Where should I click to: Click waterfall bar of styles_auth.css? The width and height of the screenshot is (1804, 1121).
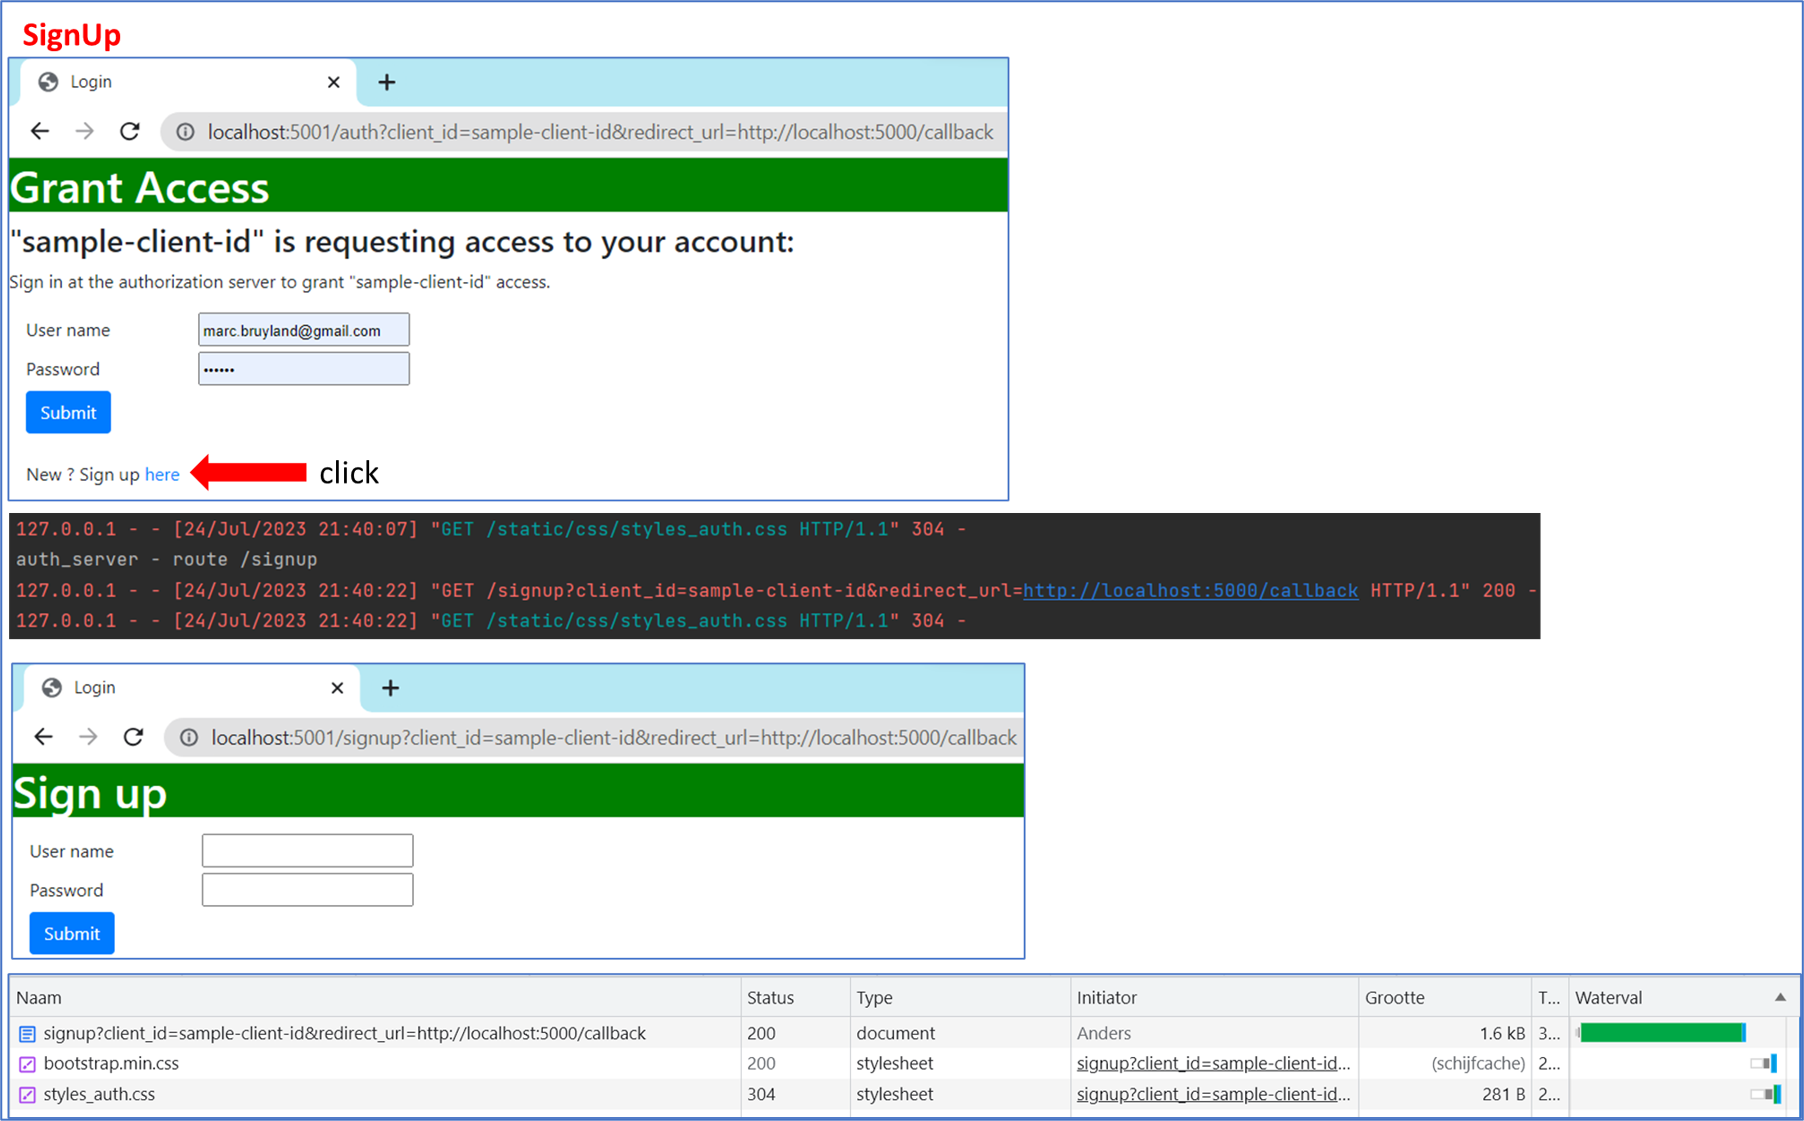pyautogui.click(x=1766, y=1095)
